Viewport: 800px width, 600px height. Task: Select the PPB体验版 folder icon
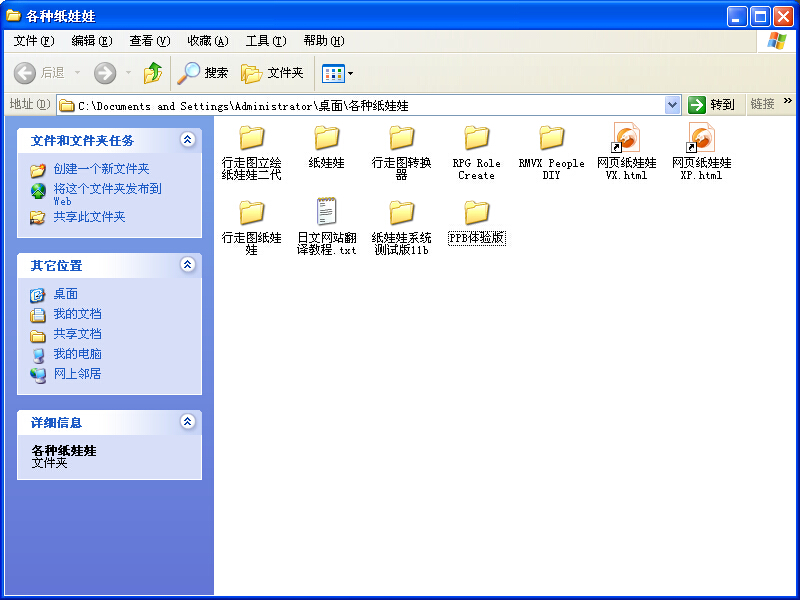[477, 213]
